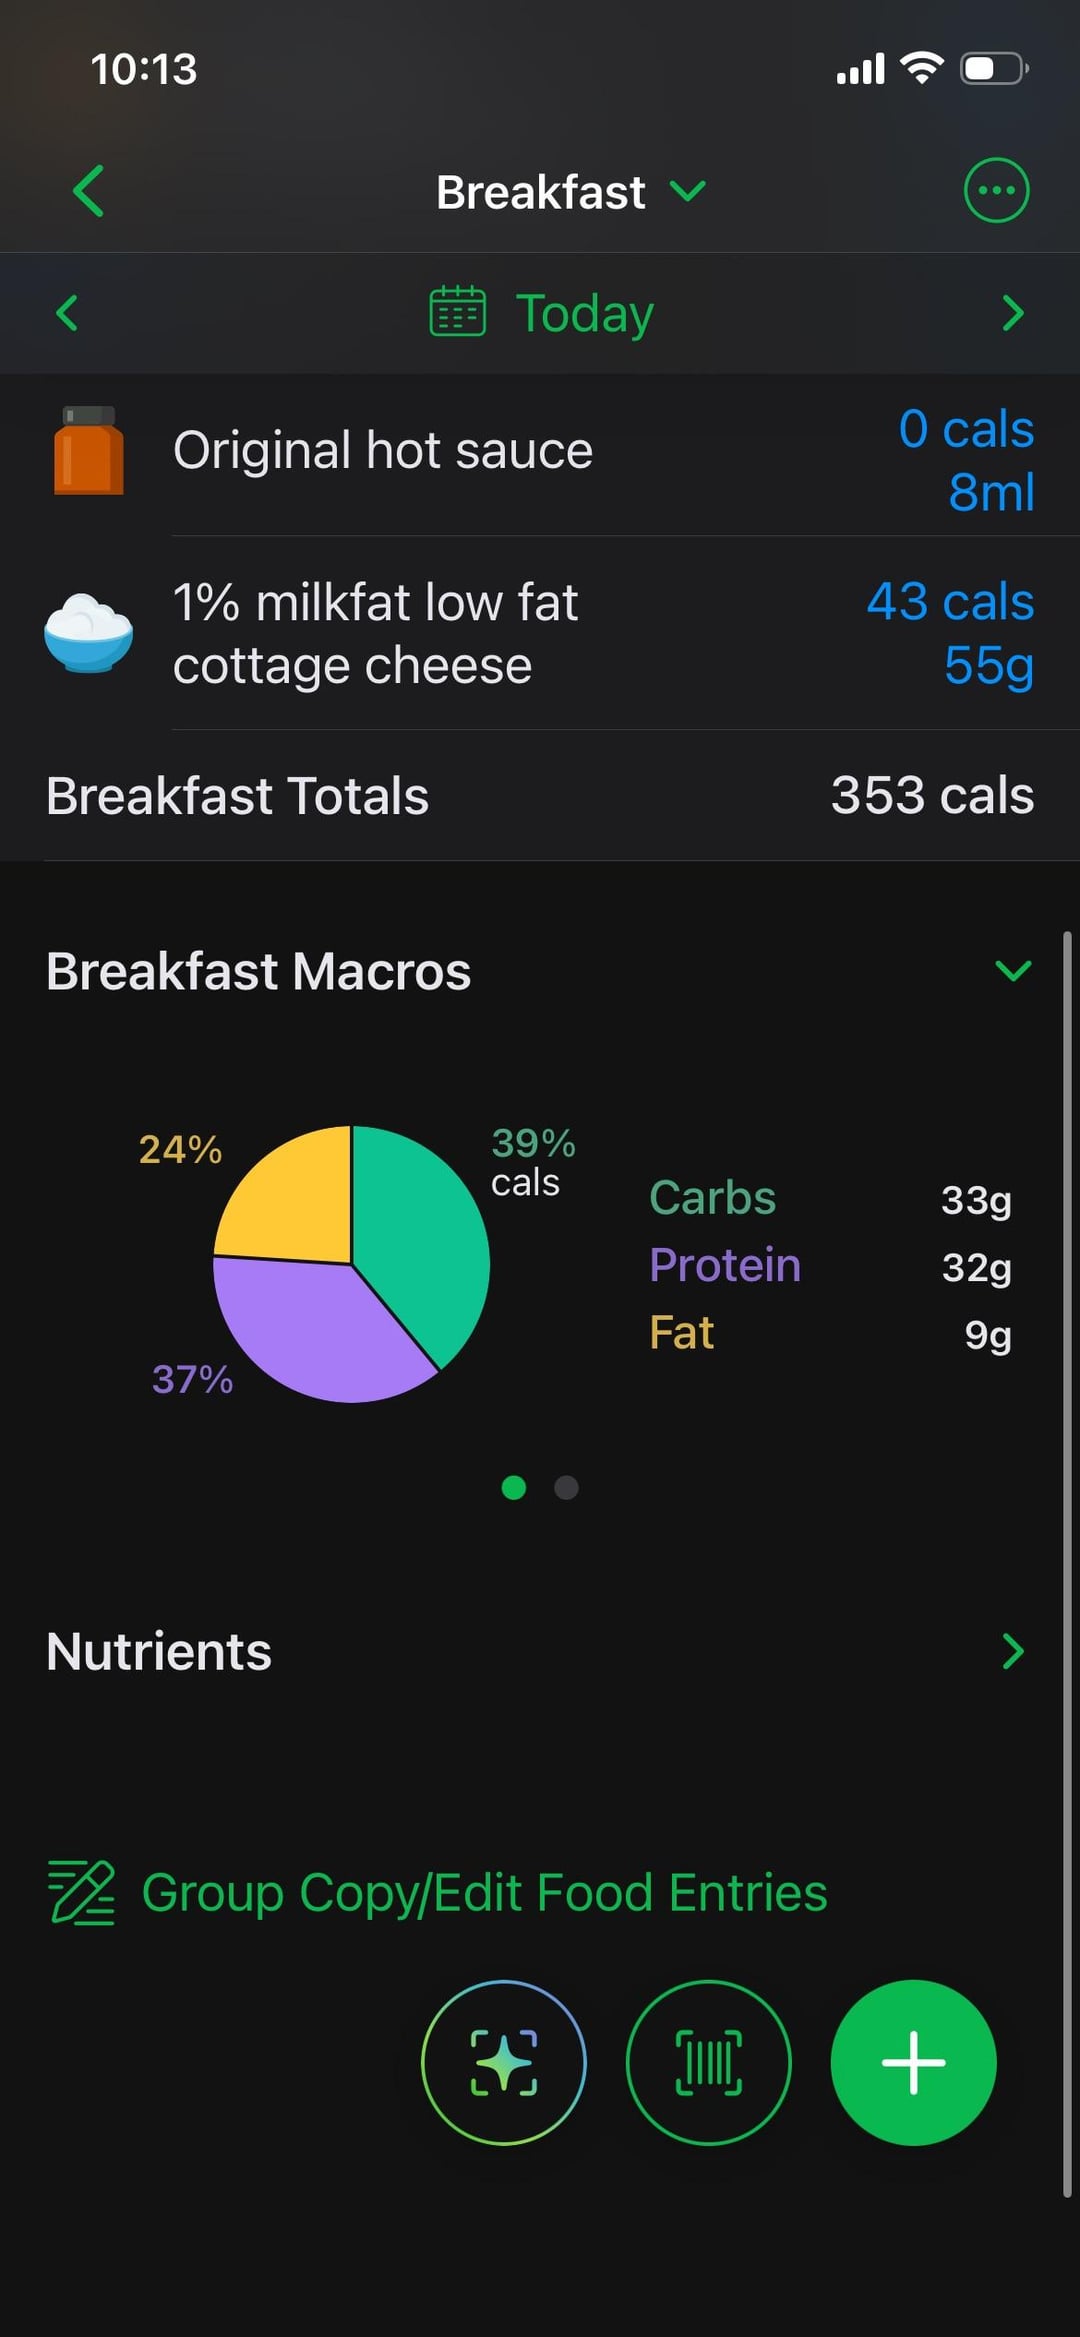The height and width of the screenshot is (2337, 1080).
Task: Launch the AI food scanner
Action: [x=504, y=2062]
